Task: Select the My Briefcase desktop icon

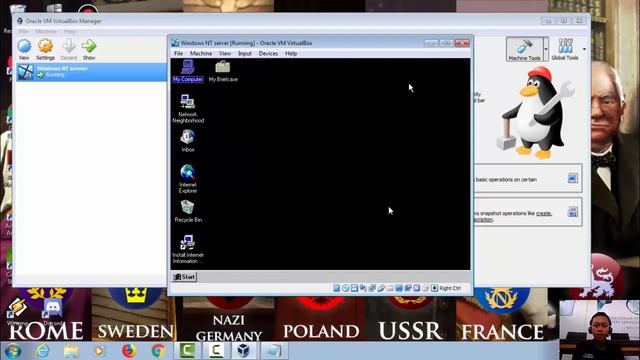Action: (223, 71)
